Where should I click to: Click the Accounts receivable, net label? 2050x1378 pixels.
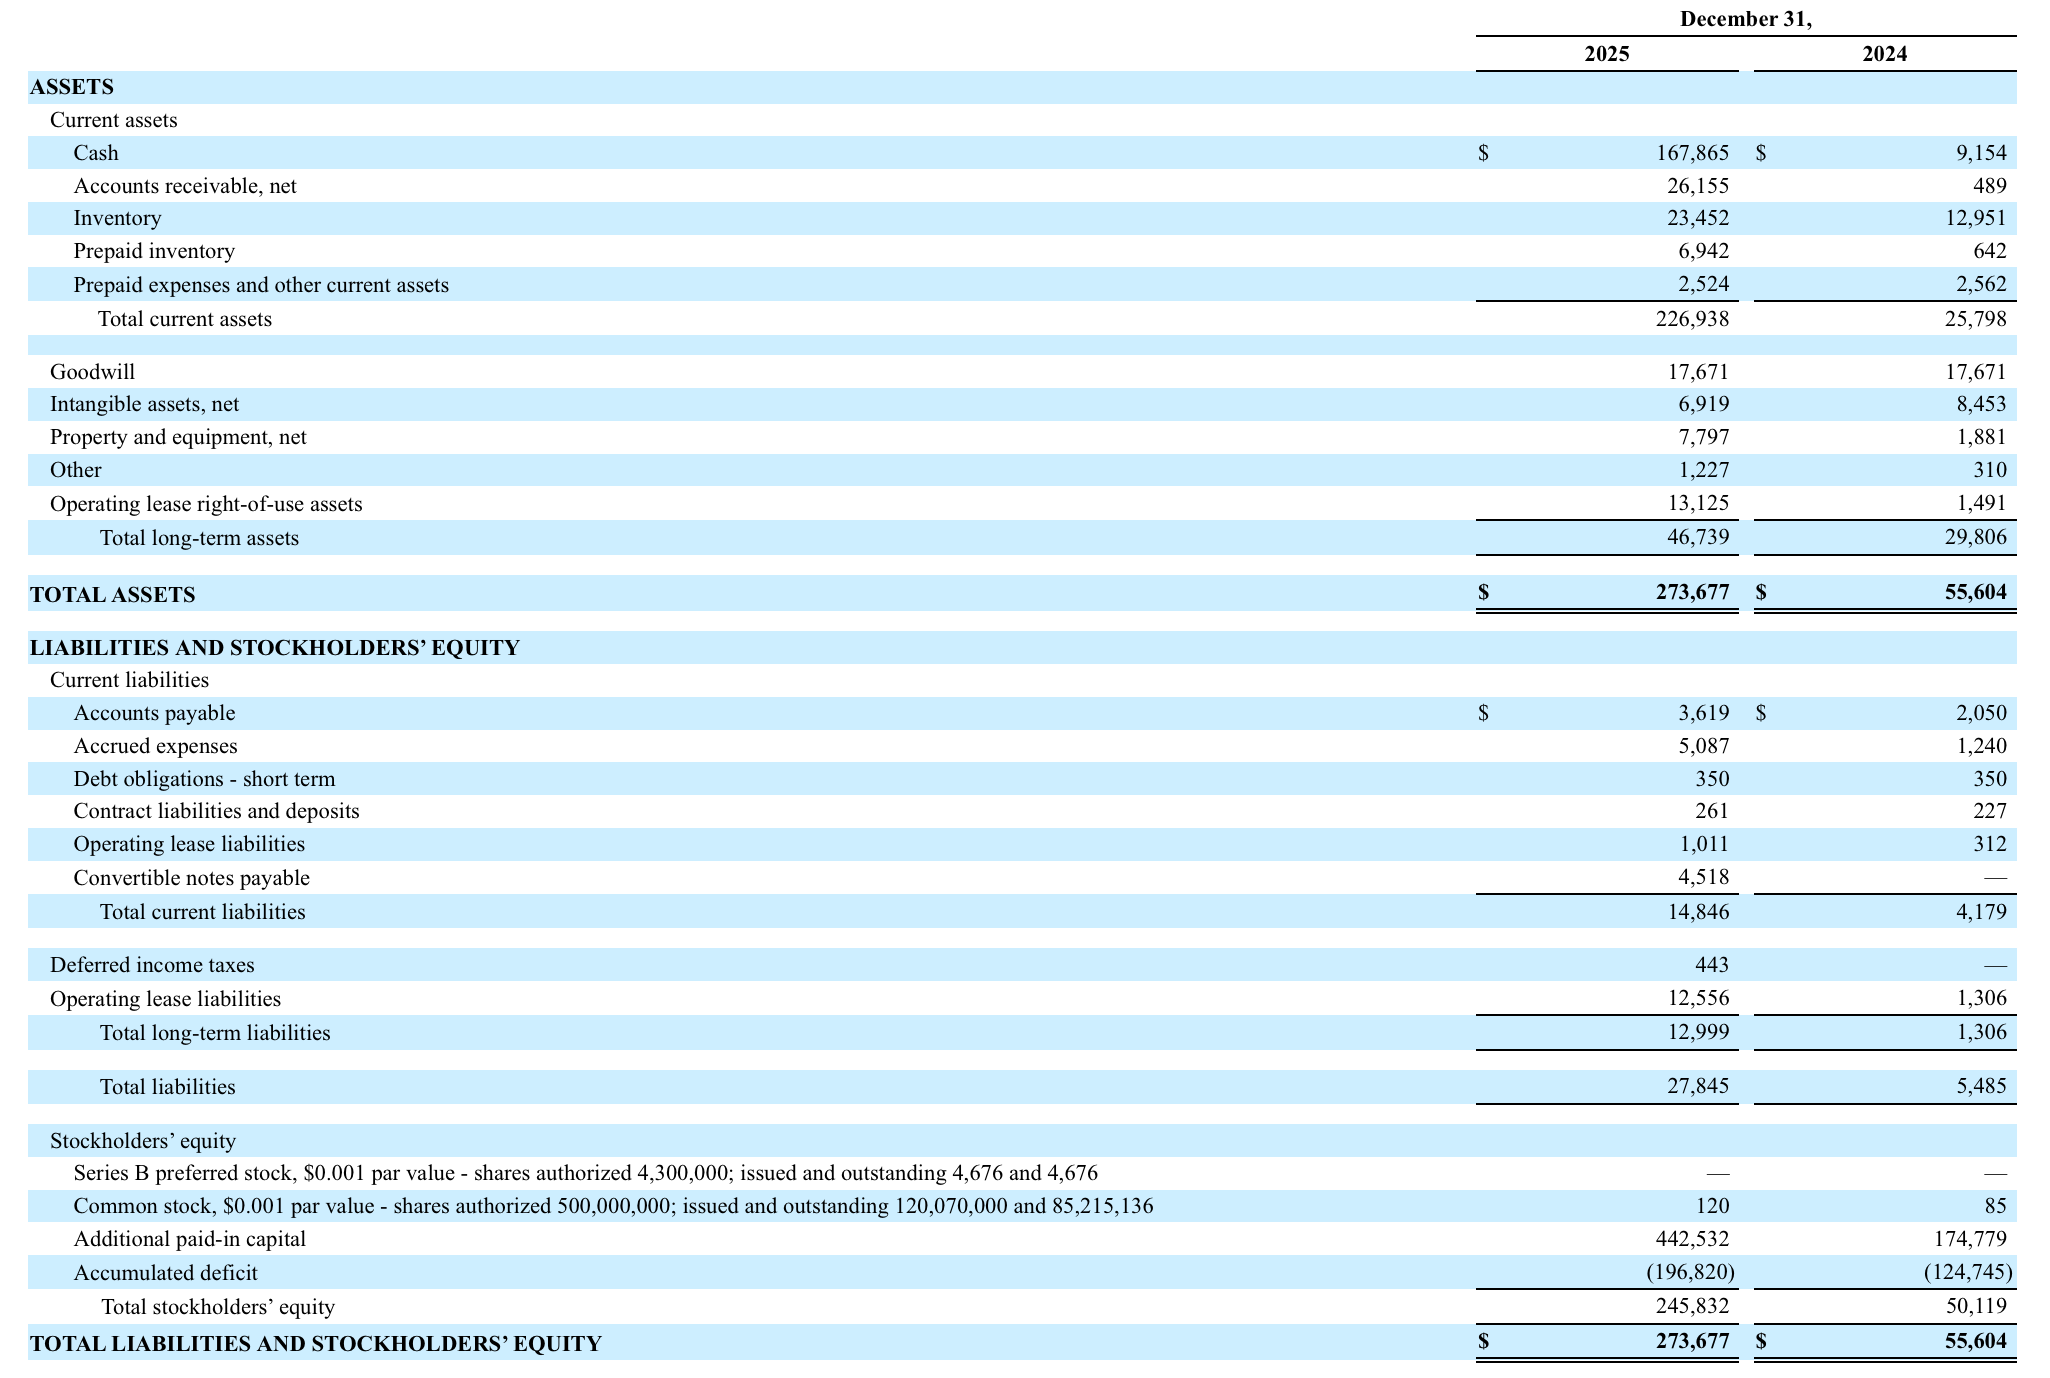point(185,186)
